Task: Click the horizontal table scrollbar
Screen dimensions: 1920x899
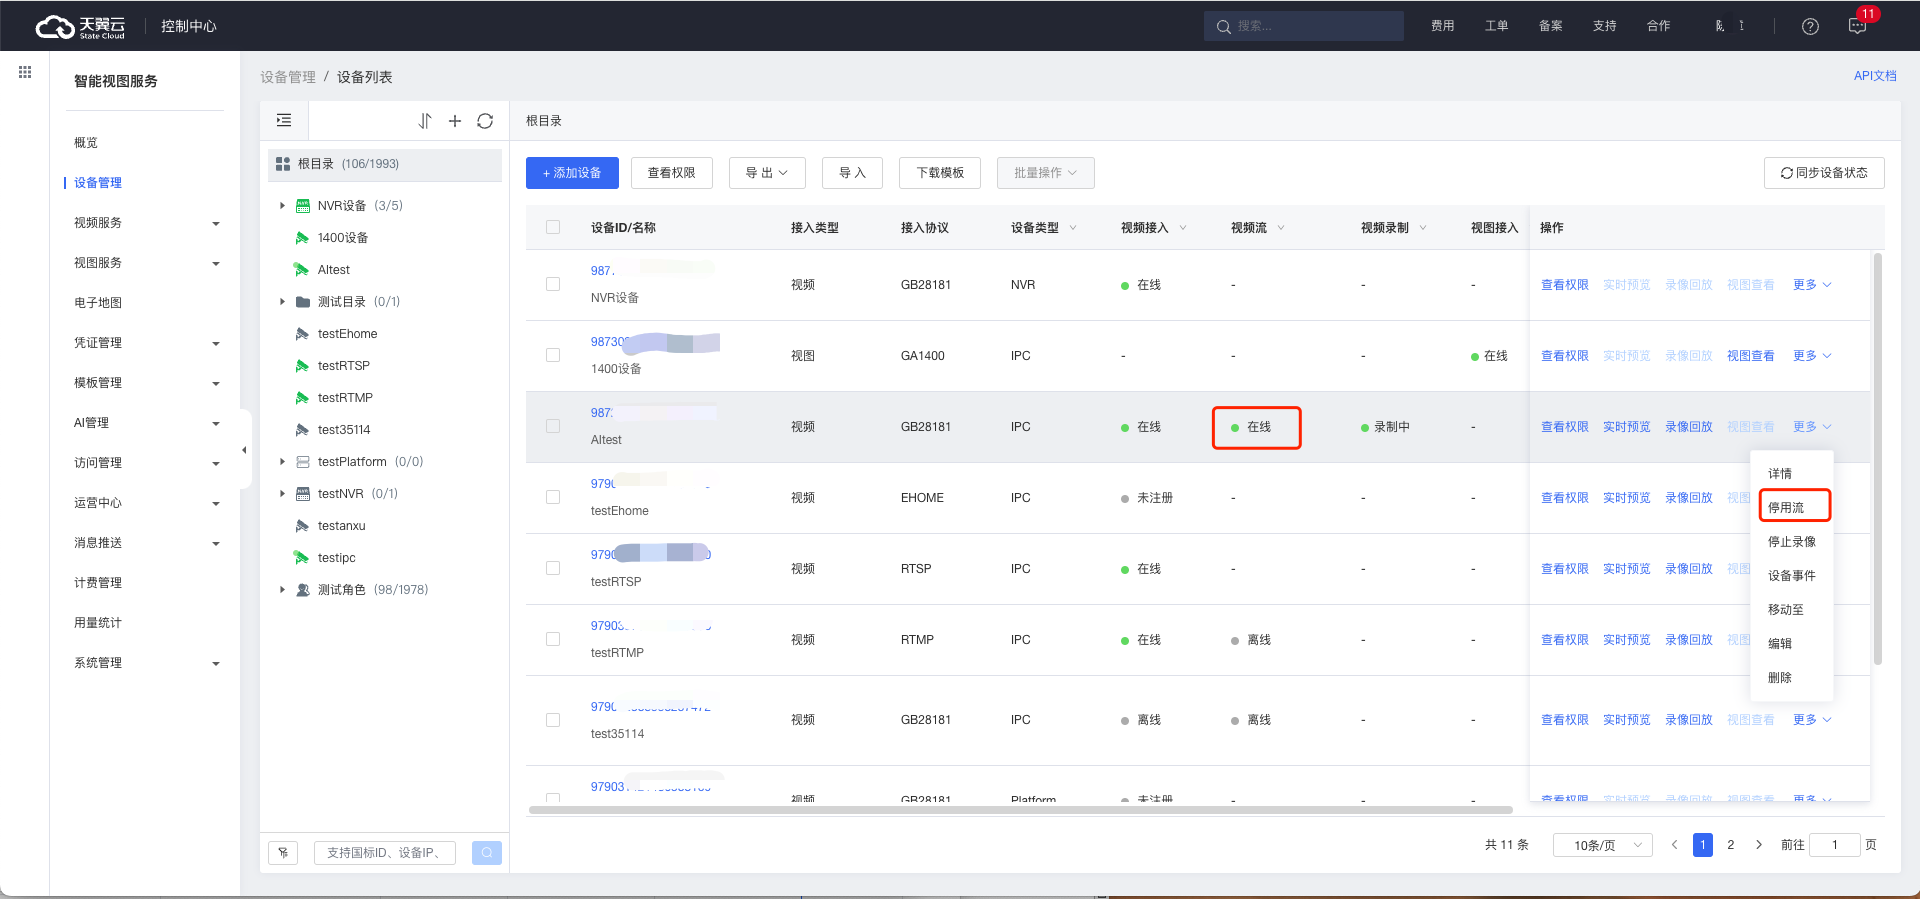Action: (x=1020, y=810)
